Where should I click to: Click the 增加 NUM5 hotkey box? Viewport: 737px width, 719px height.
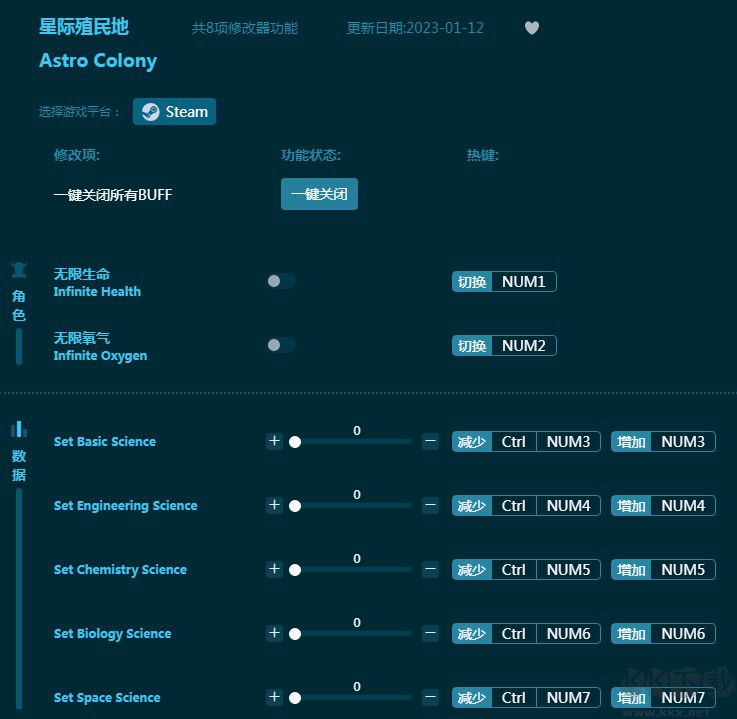click(x=663, y=569)
